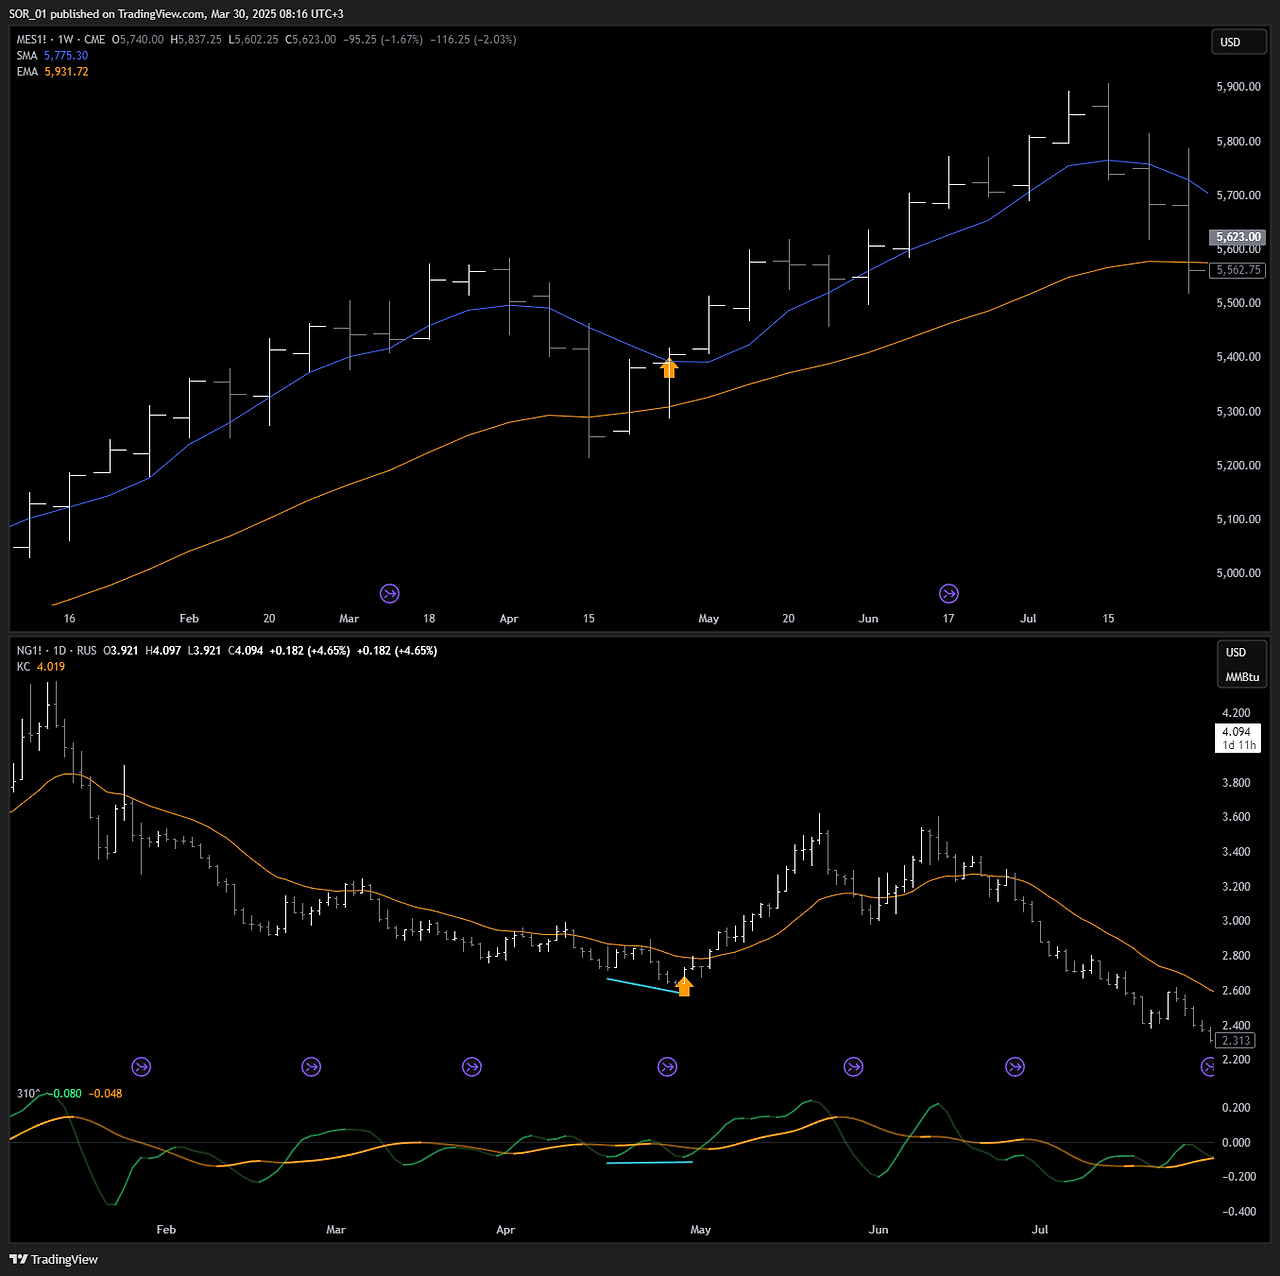Select the SMA 5,775.30 indicator legend

[x=52, y=56]
